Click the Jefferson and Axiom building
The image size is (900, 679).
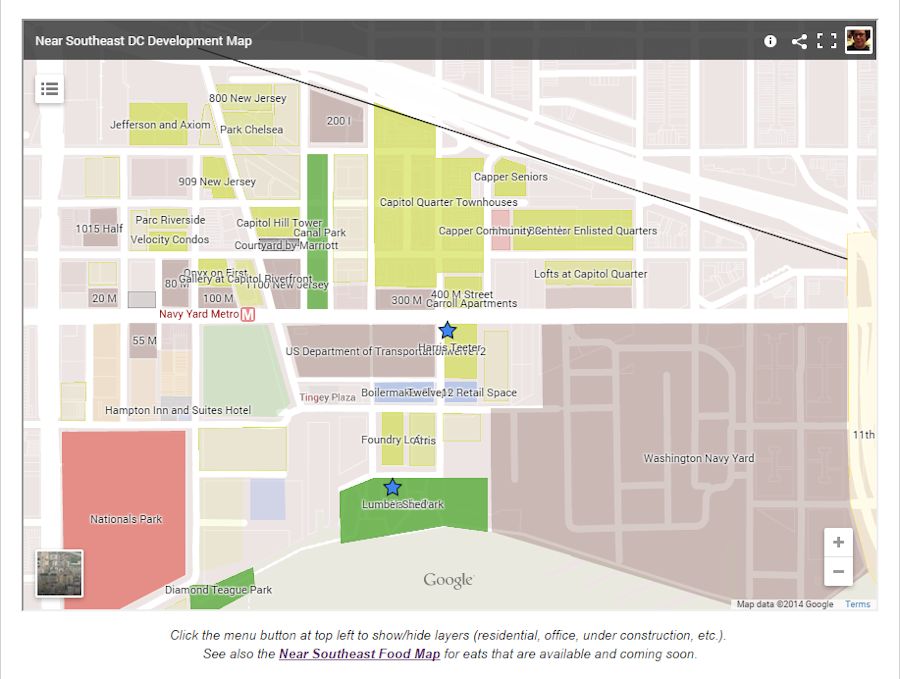158,125
